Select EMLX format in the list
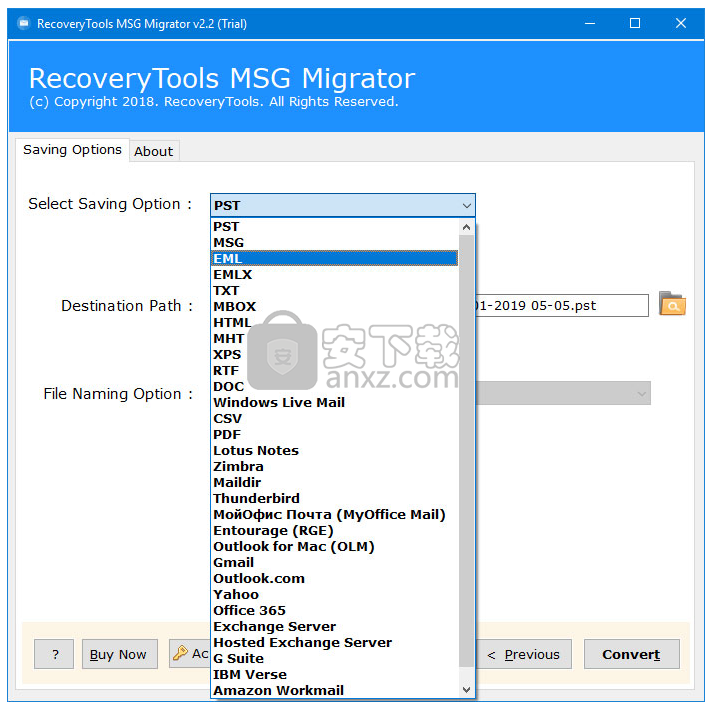711x704 pixels. point(335,274)
